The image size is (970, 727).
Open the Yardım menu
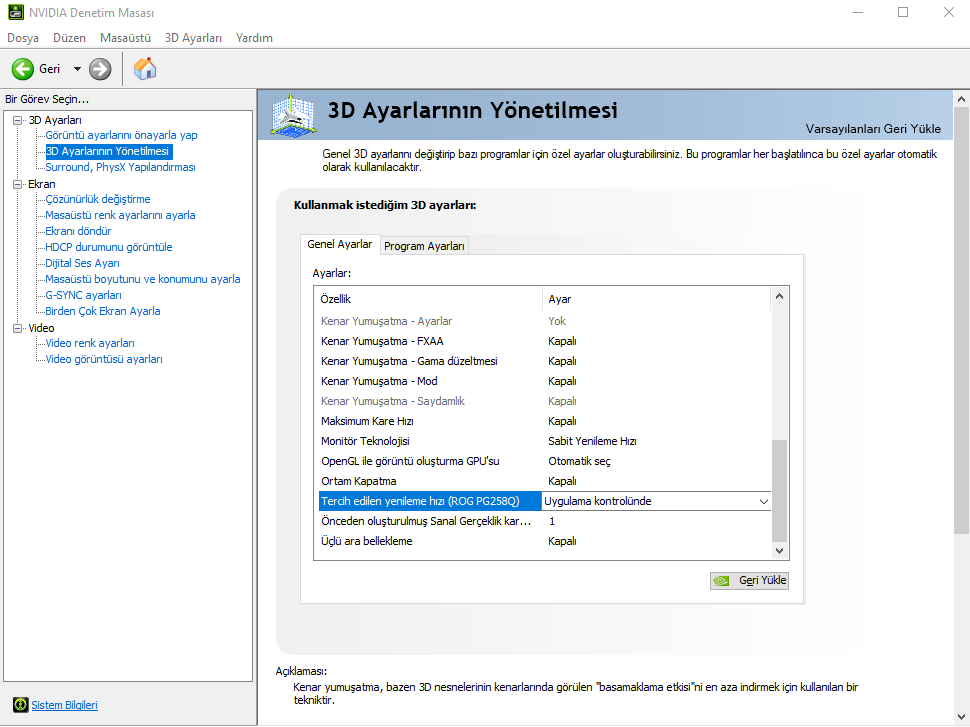click(x=254, y=38)
